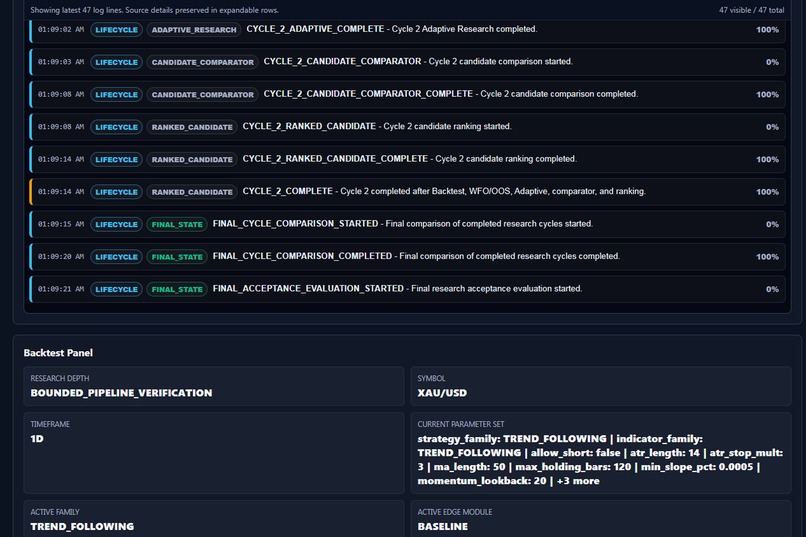Click the SYMBOL card label
The height and width of the screenshot is (537, 806).
tap(431, 378)
